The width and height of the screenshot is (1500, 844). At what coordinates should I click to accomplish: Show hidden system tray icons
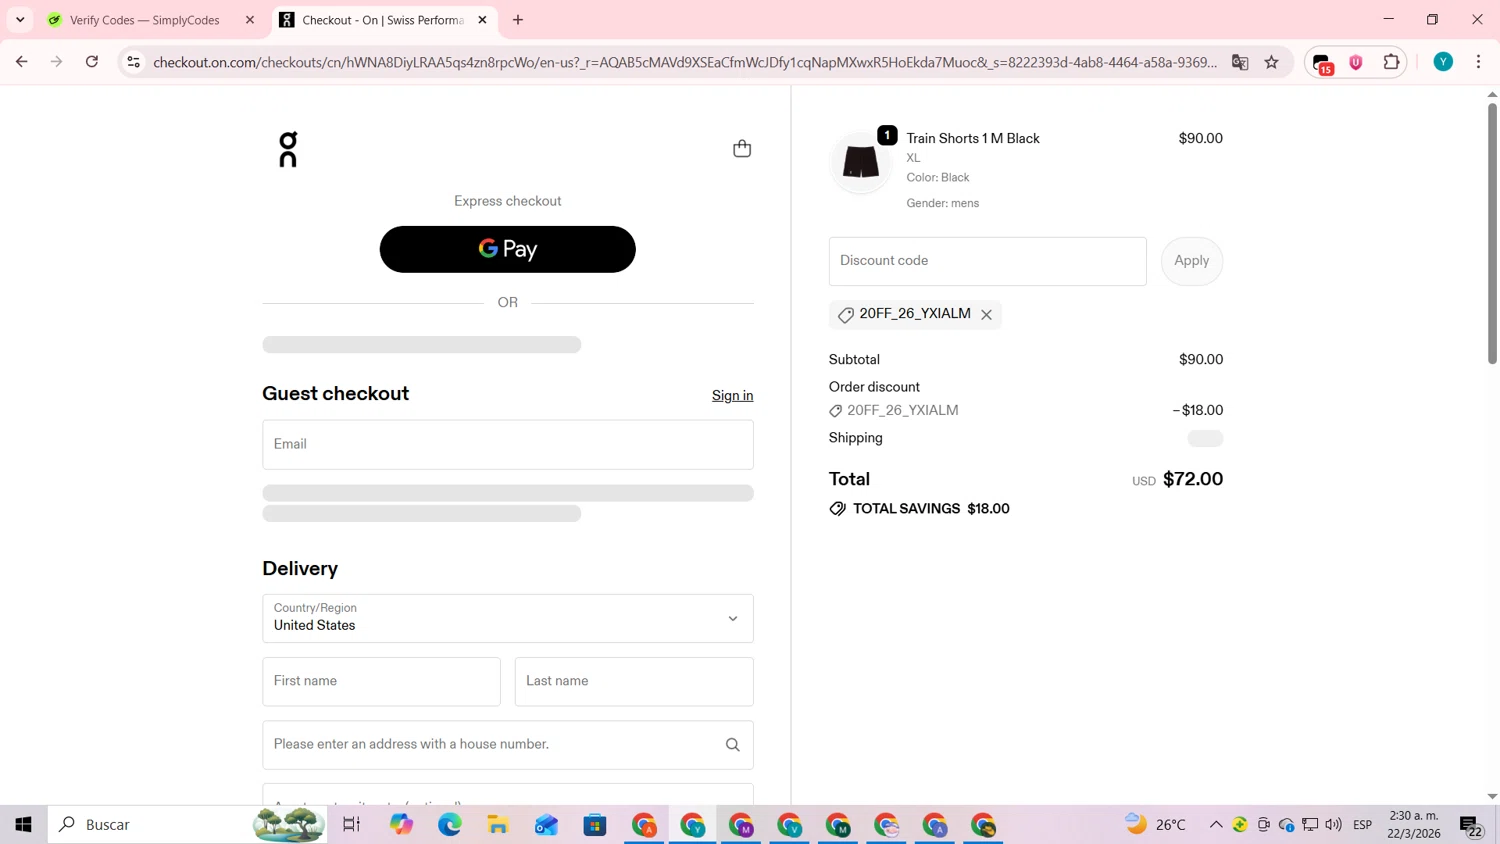click(x=1216, y=825)
